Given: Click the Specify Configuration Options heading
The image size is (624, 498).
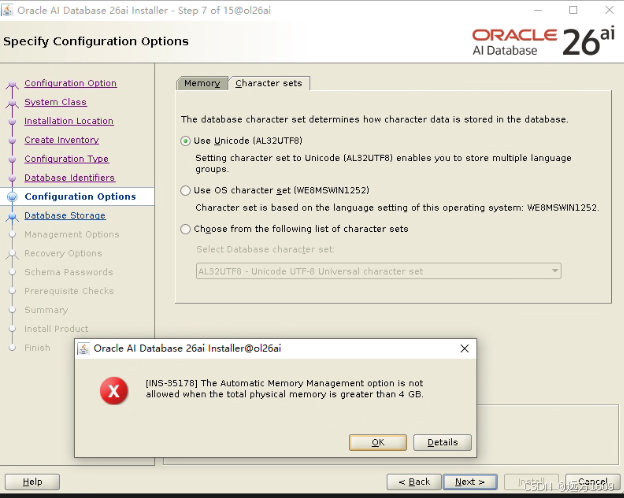Looking at the screenshot, I should pyautogui.click(x=96, y=41).
